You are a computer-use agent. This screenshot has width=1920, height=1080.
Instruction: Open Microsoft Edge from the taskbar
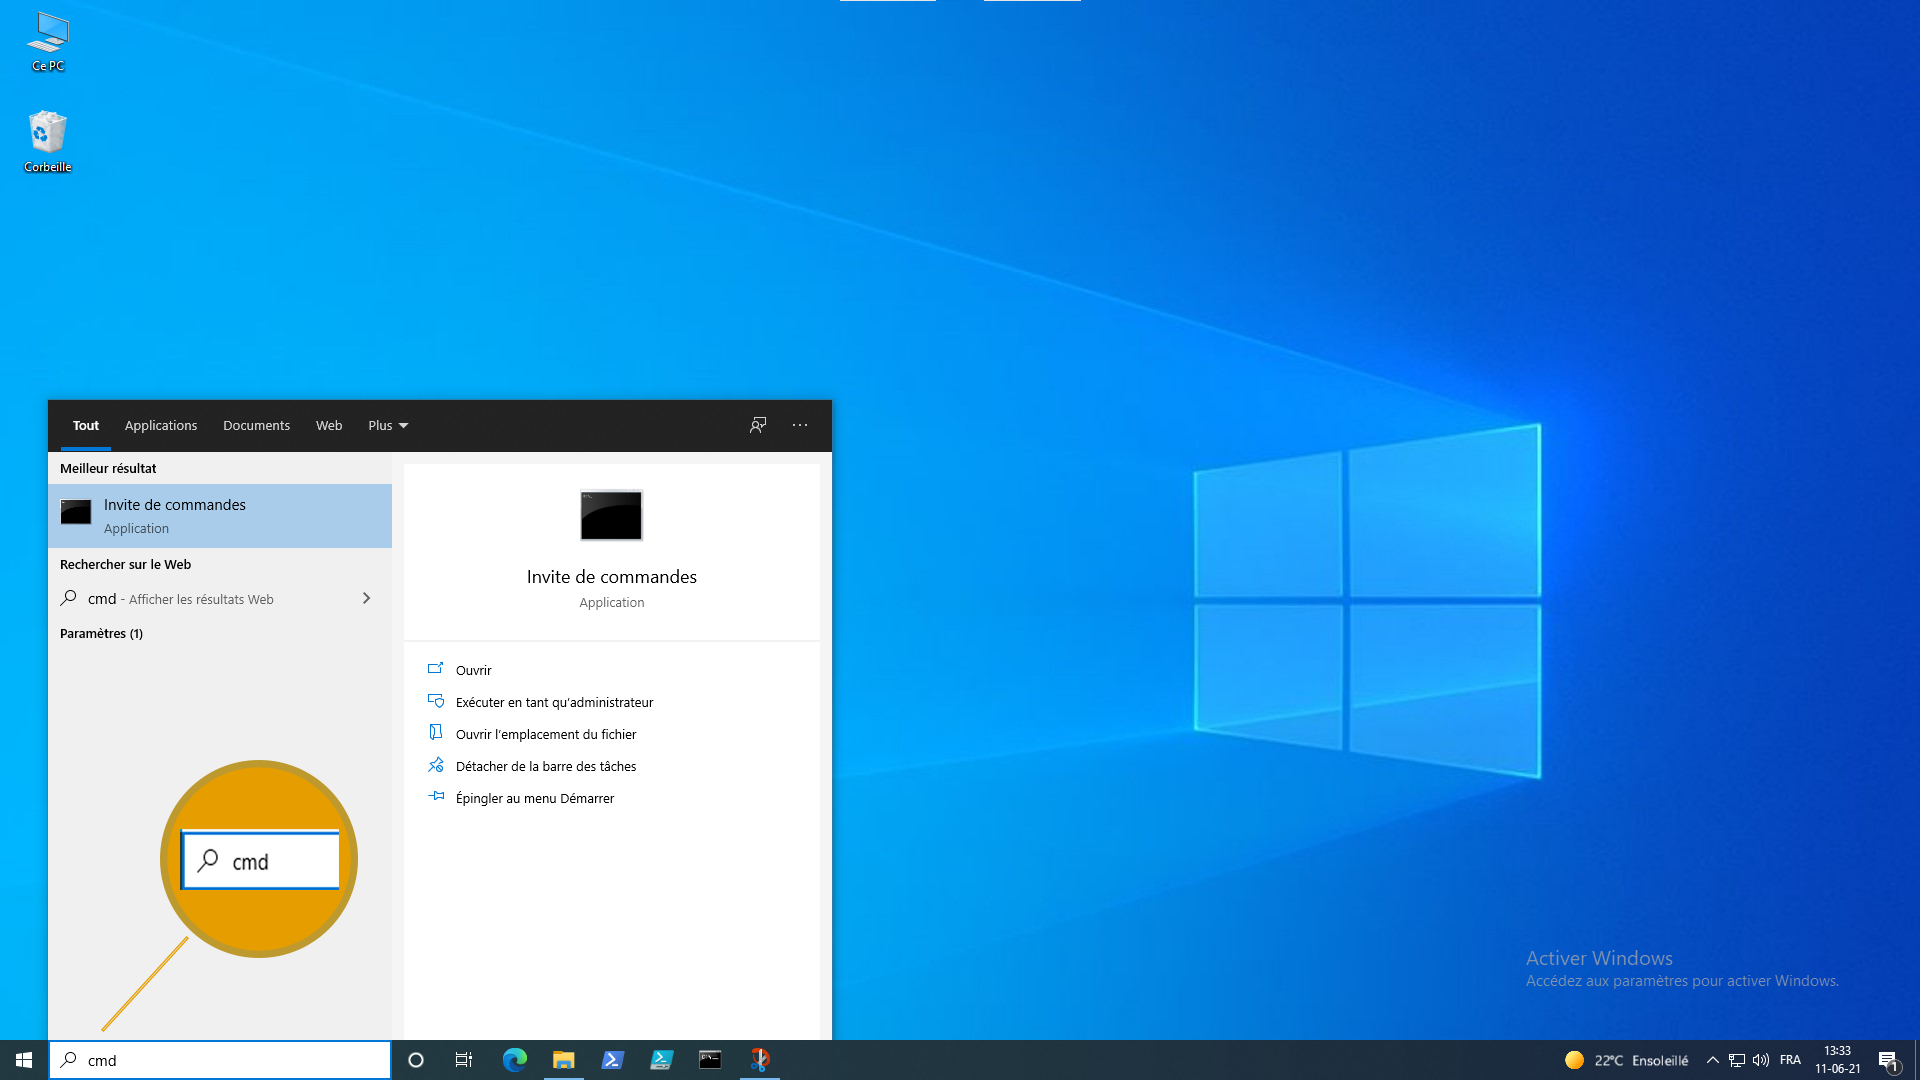coord(515,1060)
